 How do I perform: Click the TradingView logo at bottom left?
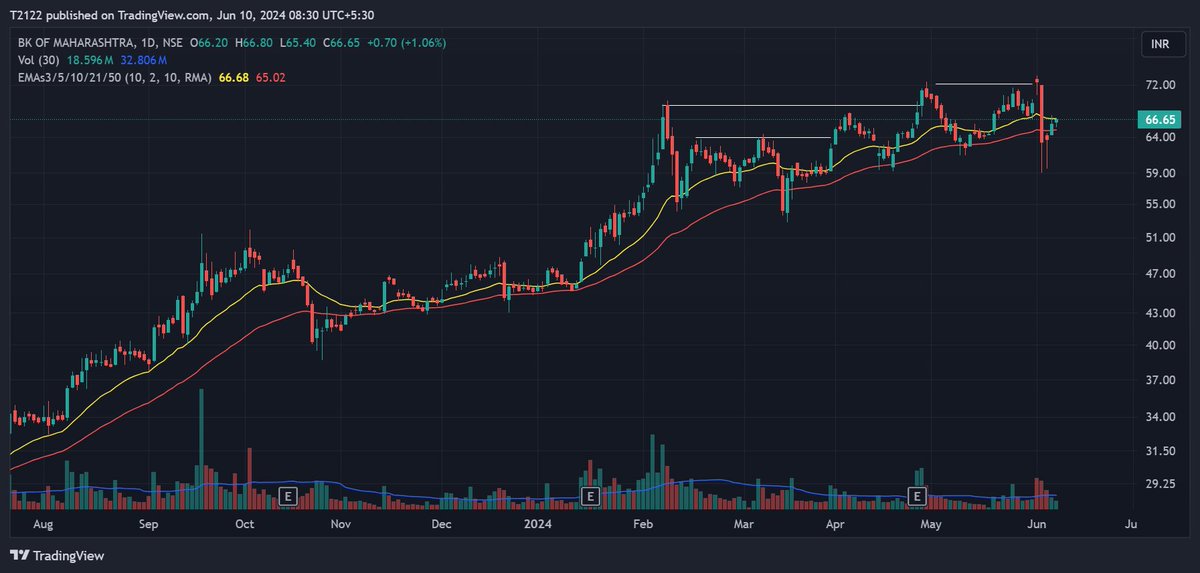(x=57, y=555)
